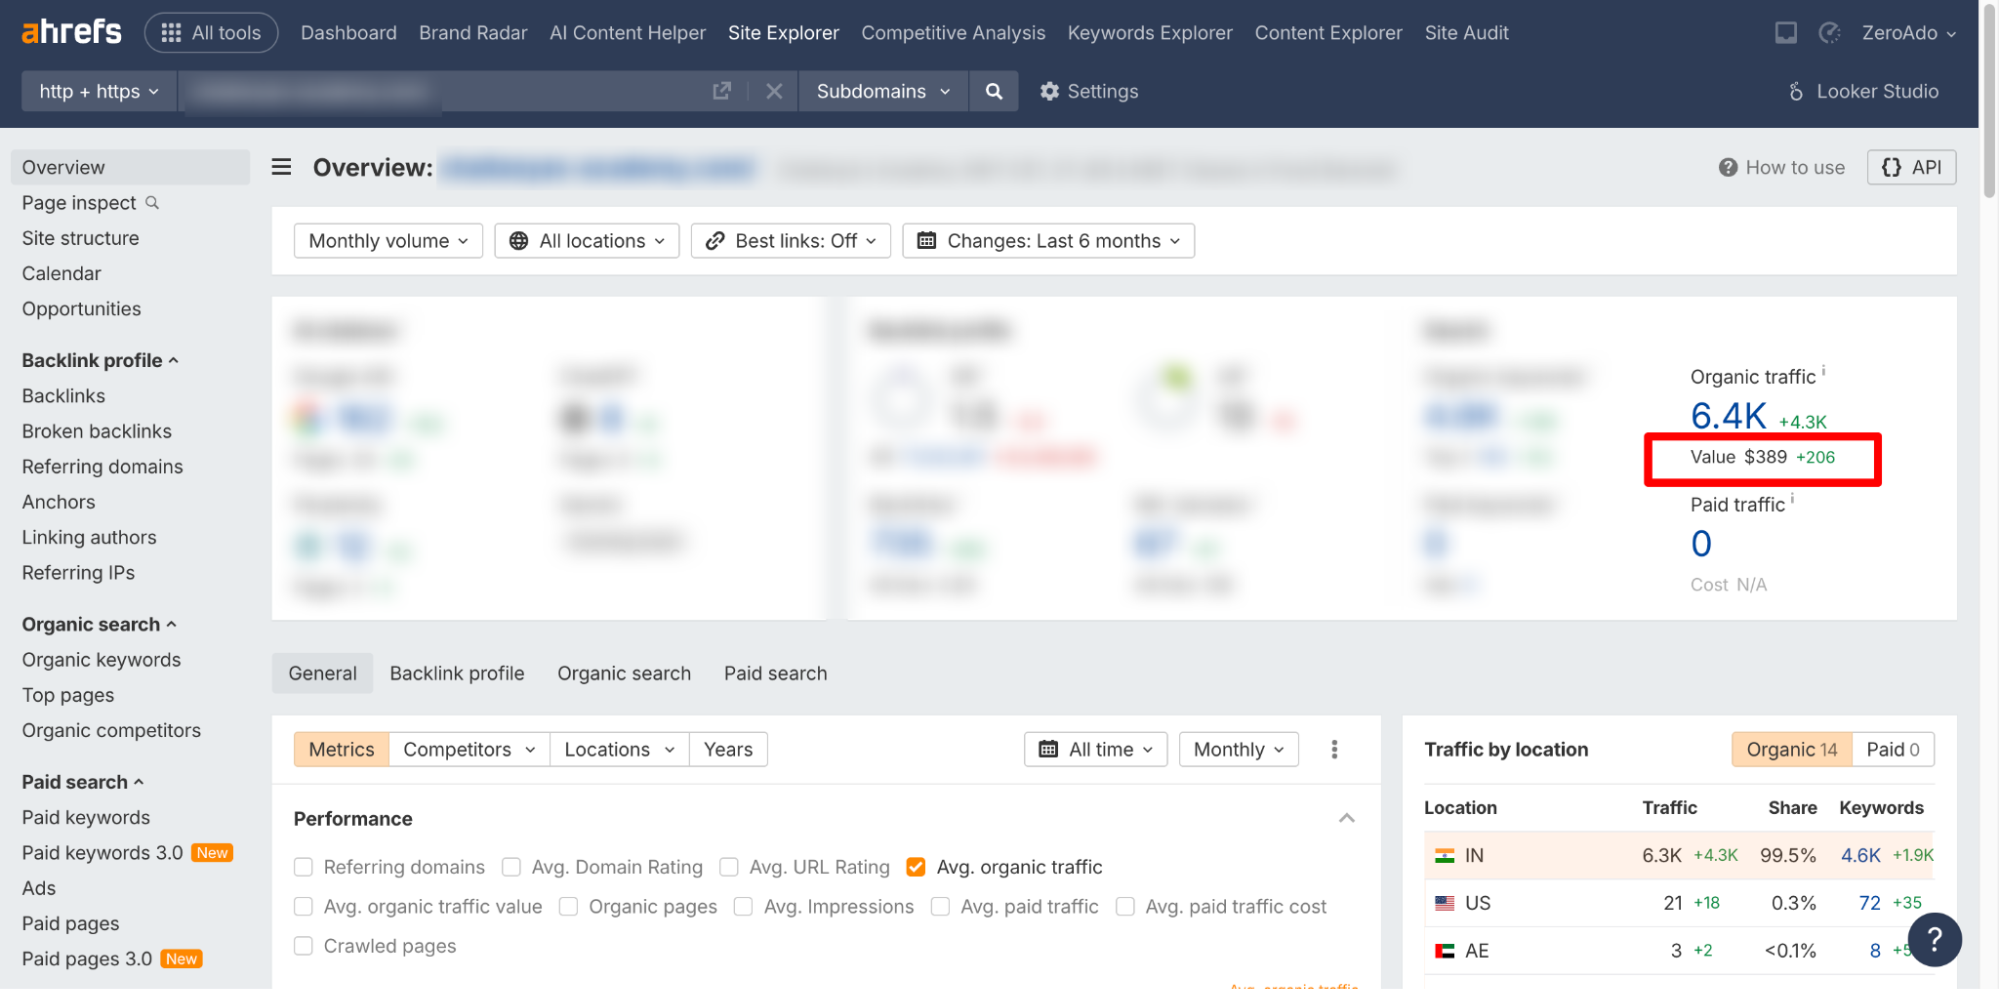The width and height of the screenshot is (1999, 989).
Task: Enable the Referring domains checkbox
Action: pos(303,867)
